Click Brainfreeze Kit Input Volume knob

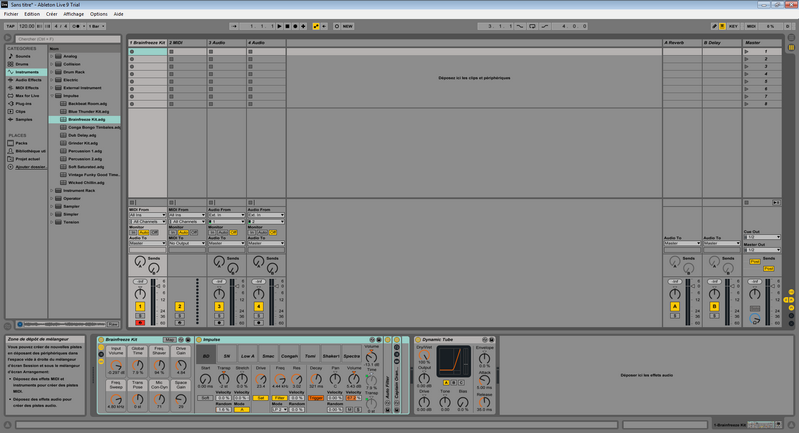[116, 365]
